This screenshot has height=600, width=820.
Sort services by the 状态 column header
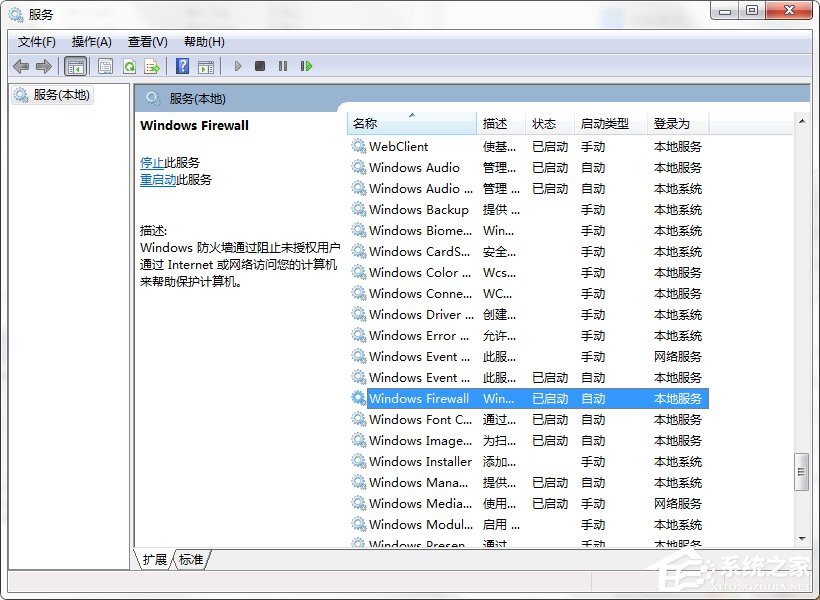click(x=546, y=121)
